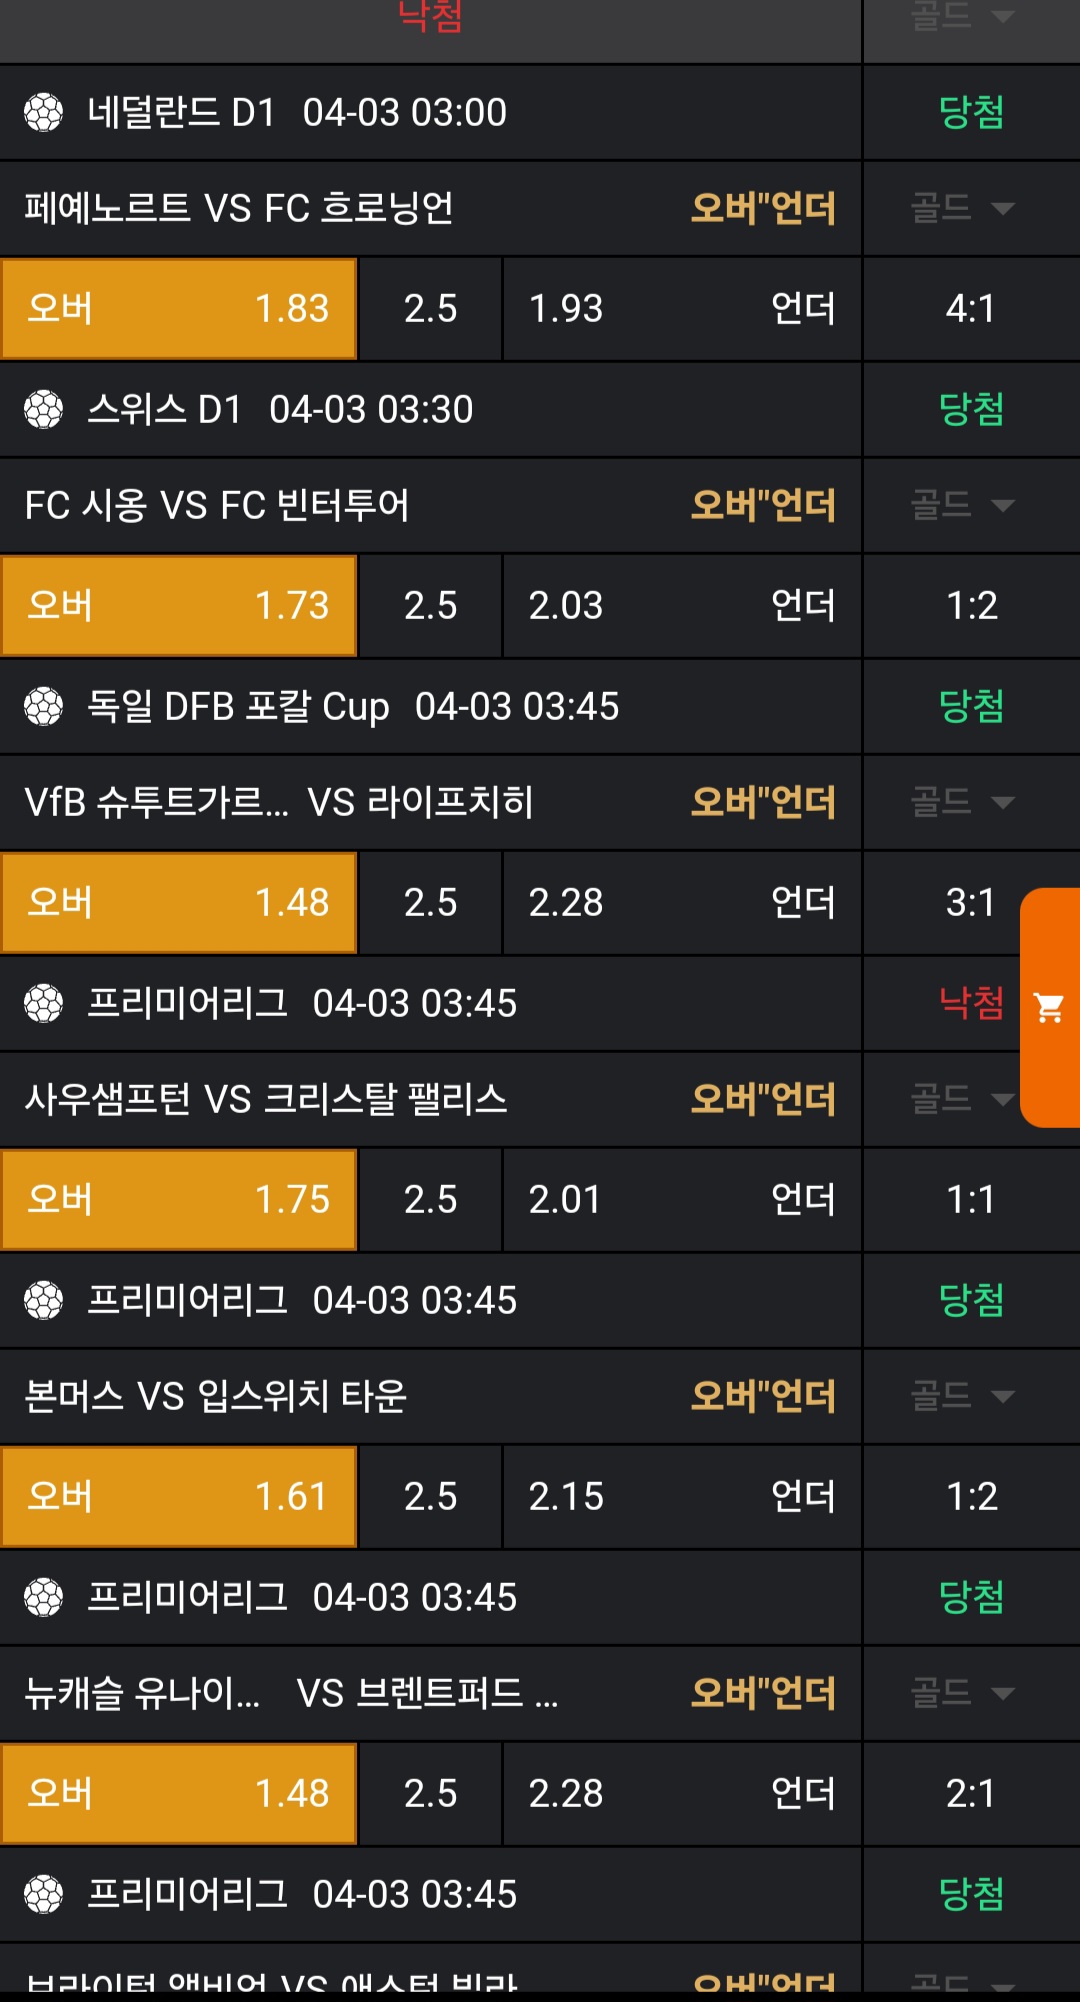The width and height of the screenshot is (1080, 2002).
Task: Click soccer ball icon beside 스위스 D1
Action: coord(43,409)
